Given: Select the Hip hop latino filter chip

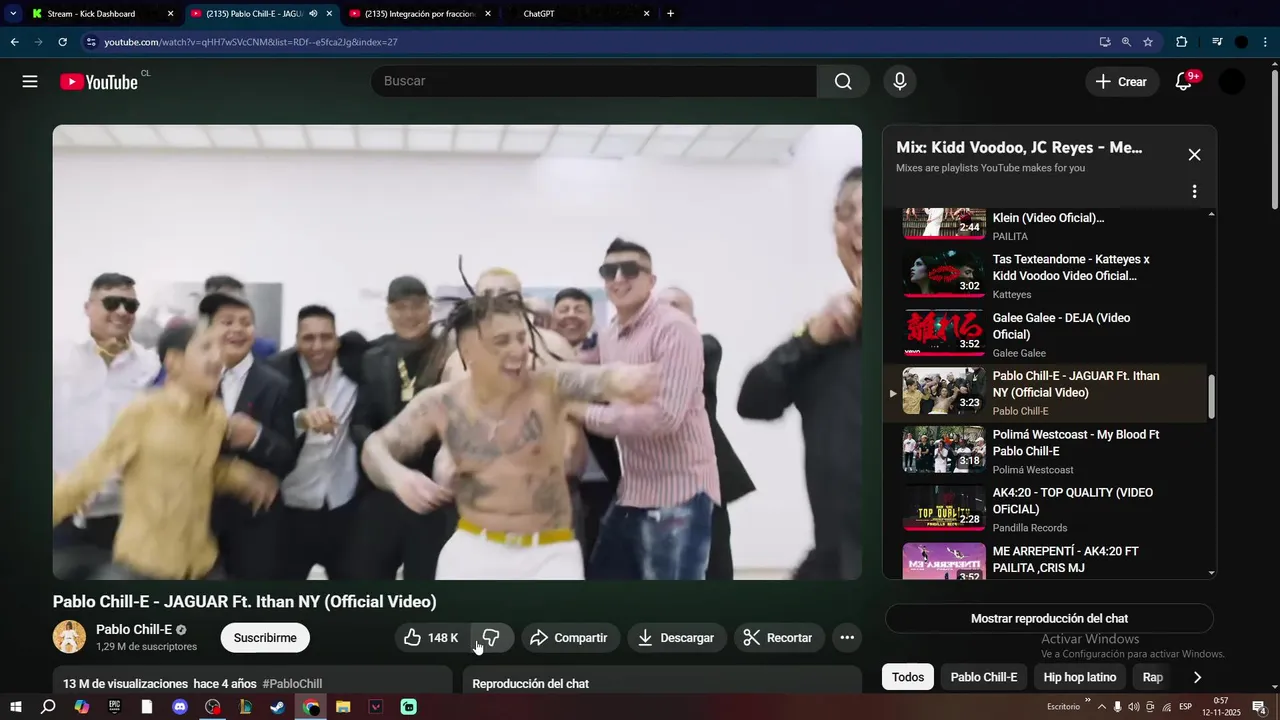Looking at the screenshot, I should (x=1080, y=677).
